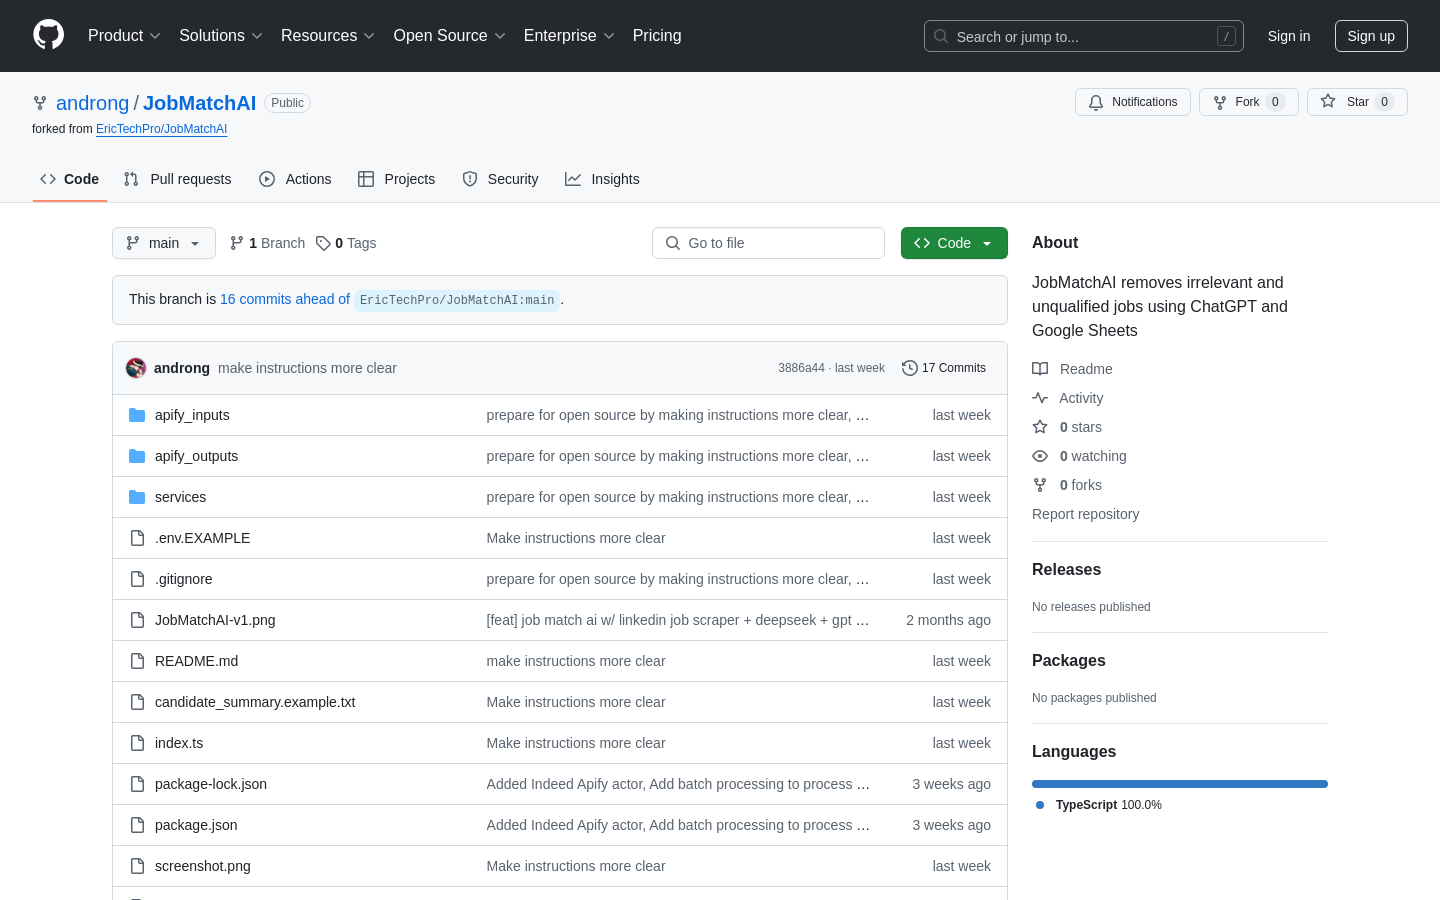Open the 'make instructions more clear' latest commit message
Image resolution: width=1440 pixels, height=900 pixels.
[307, 368]
